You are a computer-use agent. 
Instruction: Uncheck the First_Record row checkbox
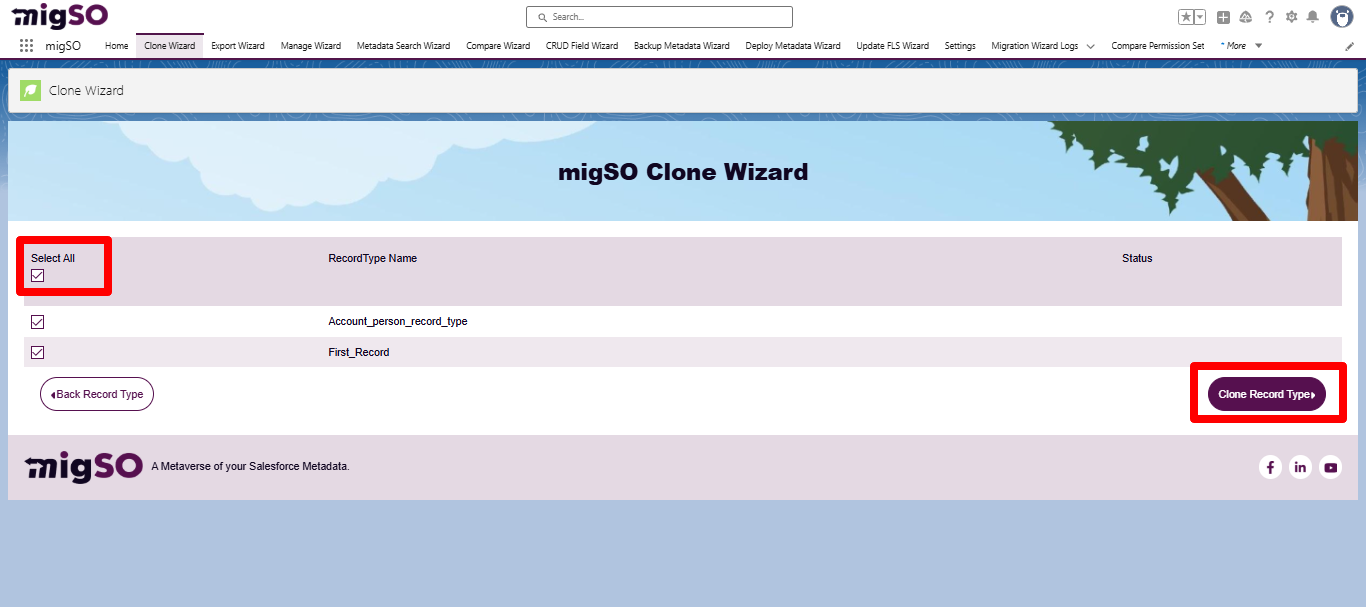coord(38,352)
